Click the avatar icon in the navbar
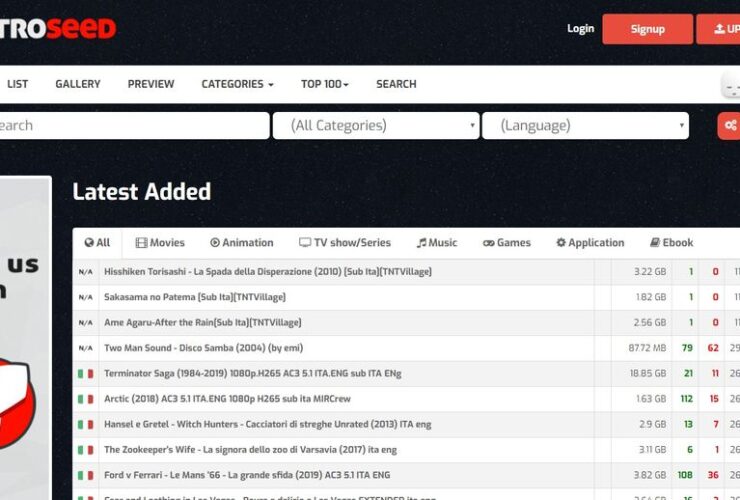This screenshot has height=500, width=740. pos(730,86)
